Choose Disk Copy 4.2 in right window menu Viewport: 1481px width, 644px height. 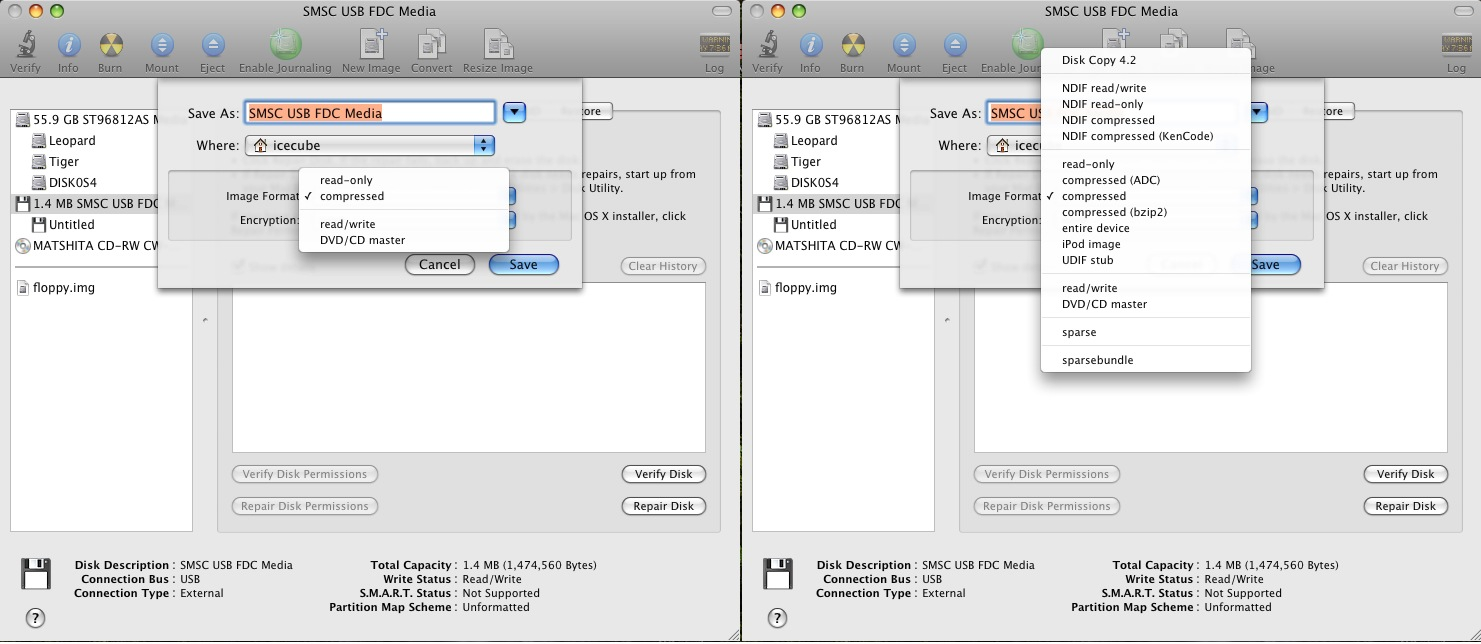click(1146, 60)
